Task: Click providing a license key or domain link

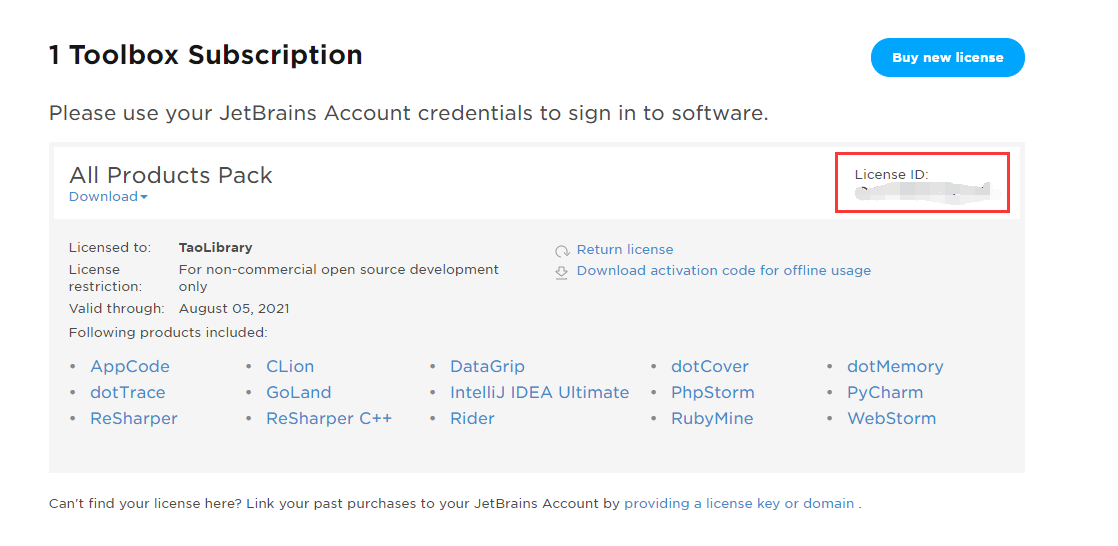Action: coord(739,503)
